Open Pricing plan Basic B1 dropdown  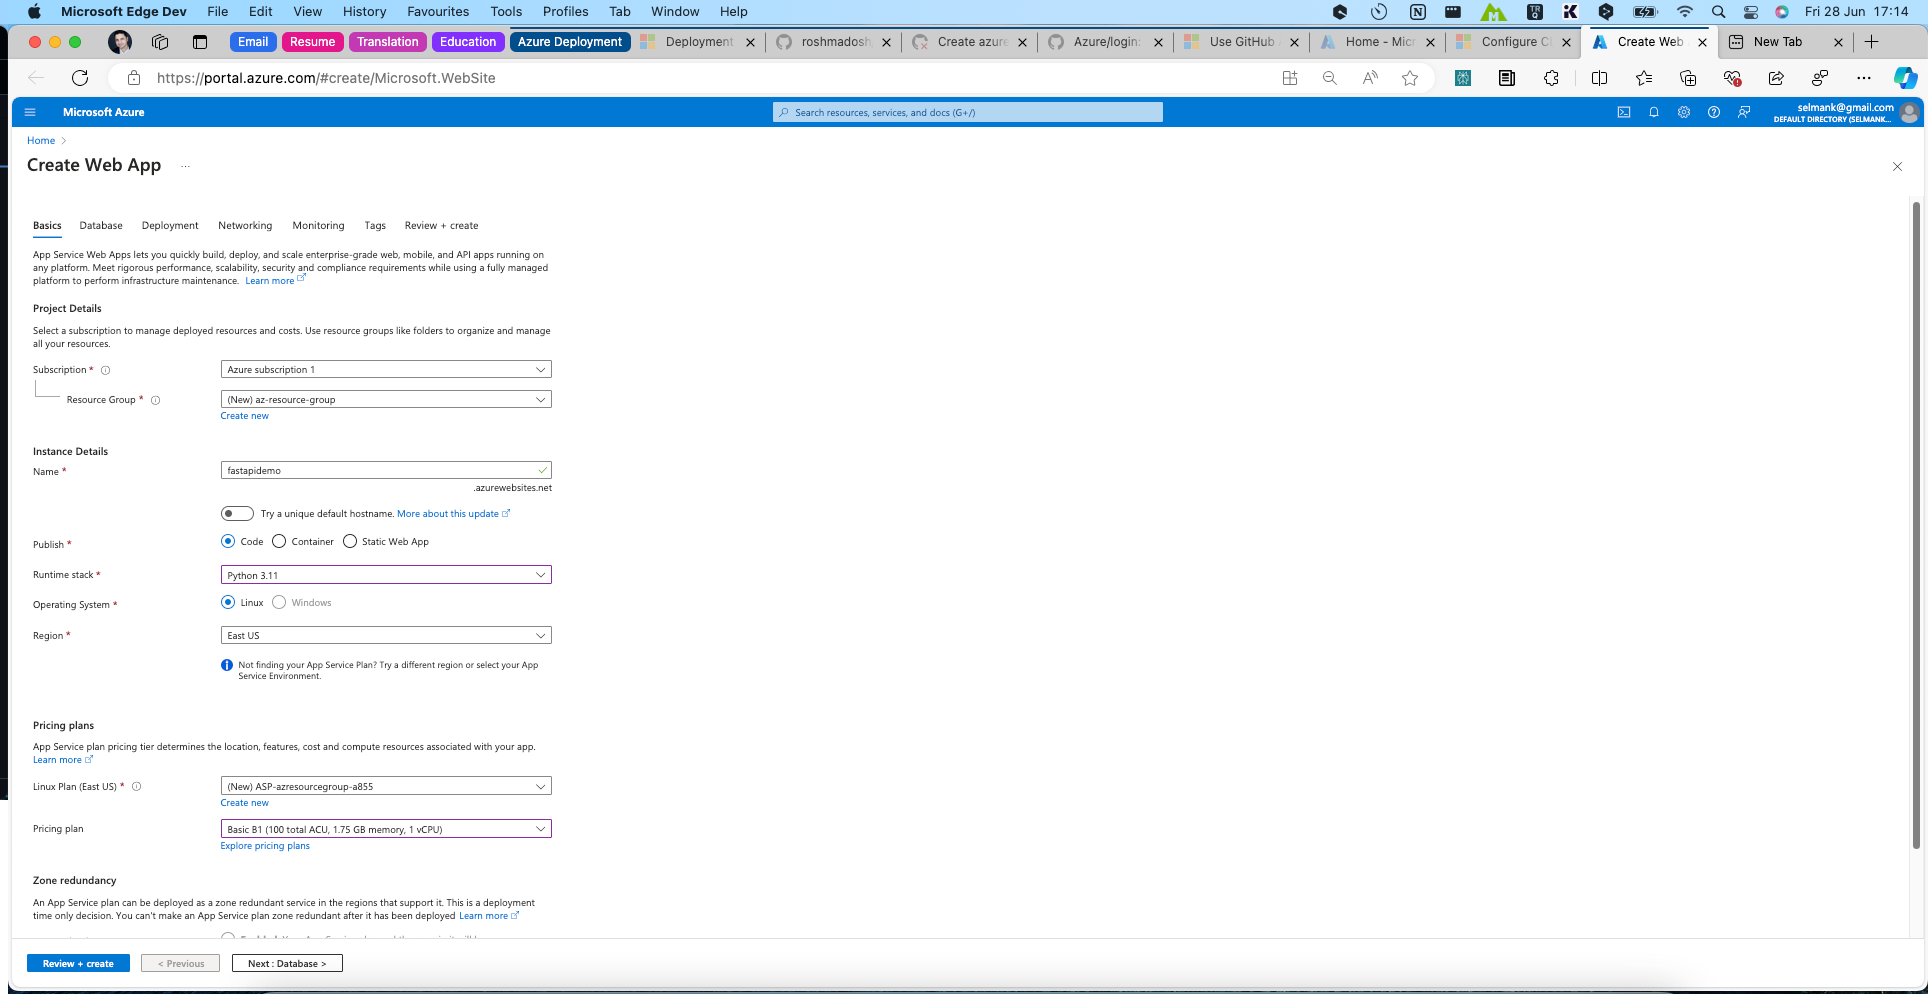coord(386,829)
